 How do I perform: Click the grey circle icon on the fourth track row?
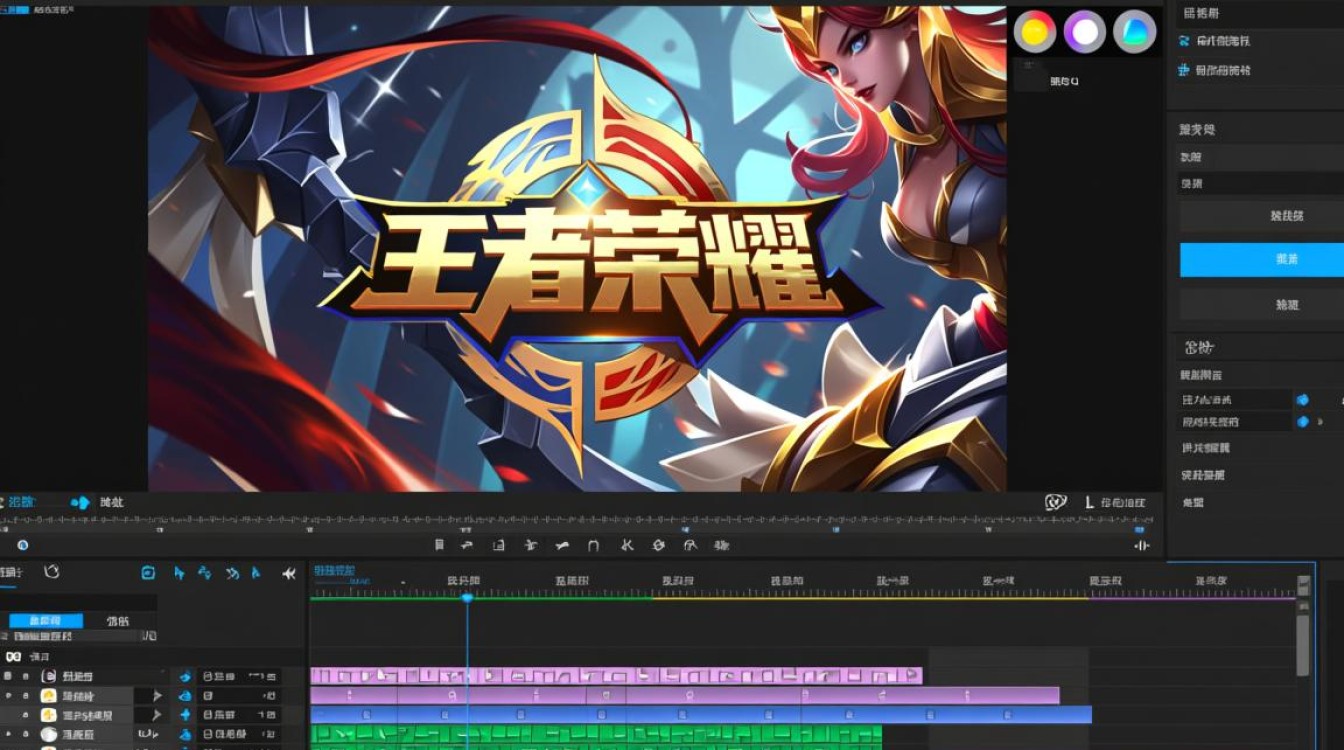click(48, 735)
